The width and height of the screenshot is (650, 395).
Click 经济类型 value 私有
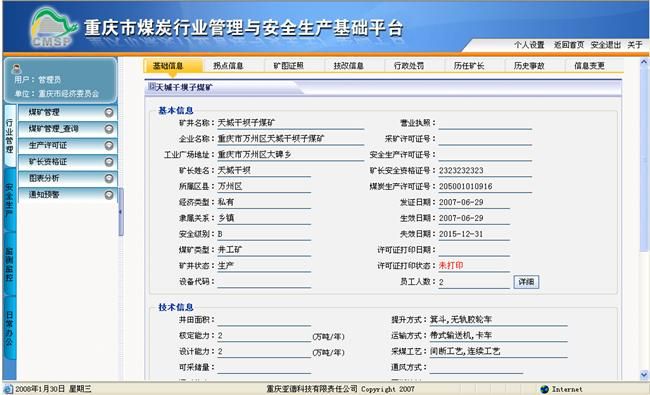pyautogui.click(x=226, y=202)
